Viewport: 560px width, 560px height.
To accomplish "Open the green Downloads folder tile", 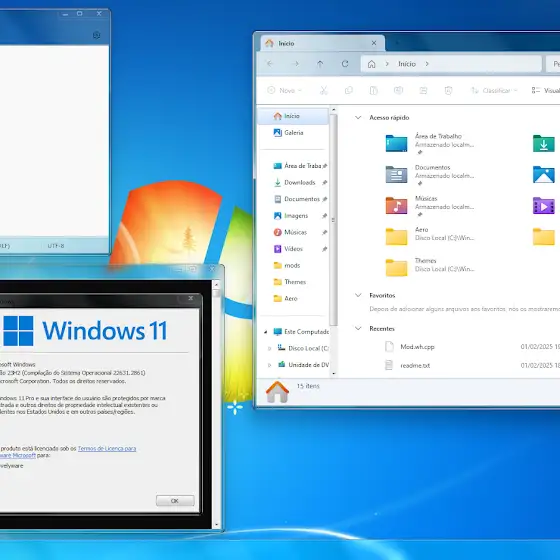I will 544,143.
